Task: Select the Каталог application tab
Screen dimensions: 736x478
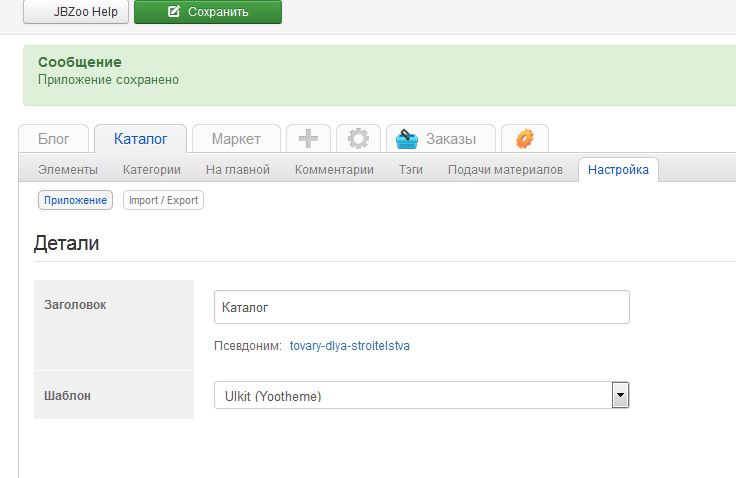Action: (x=140, y=139)
